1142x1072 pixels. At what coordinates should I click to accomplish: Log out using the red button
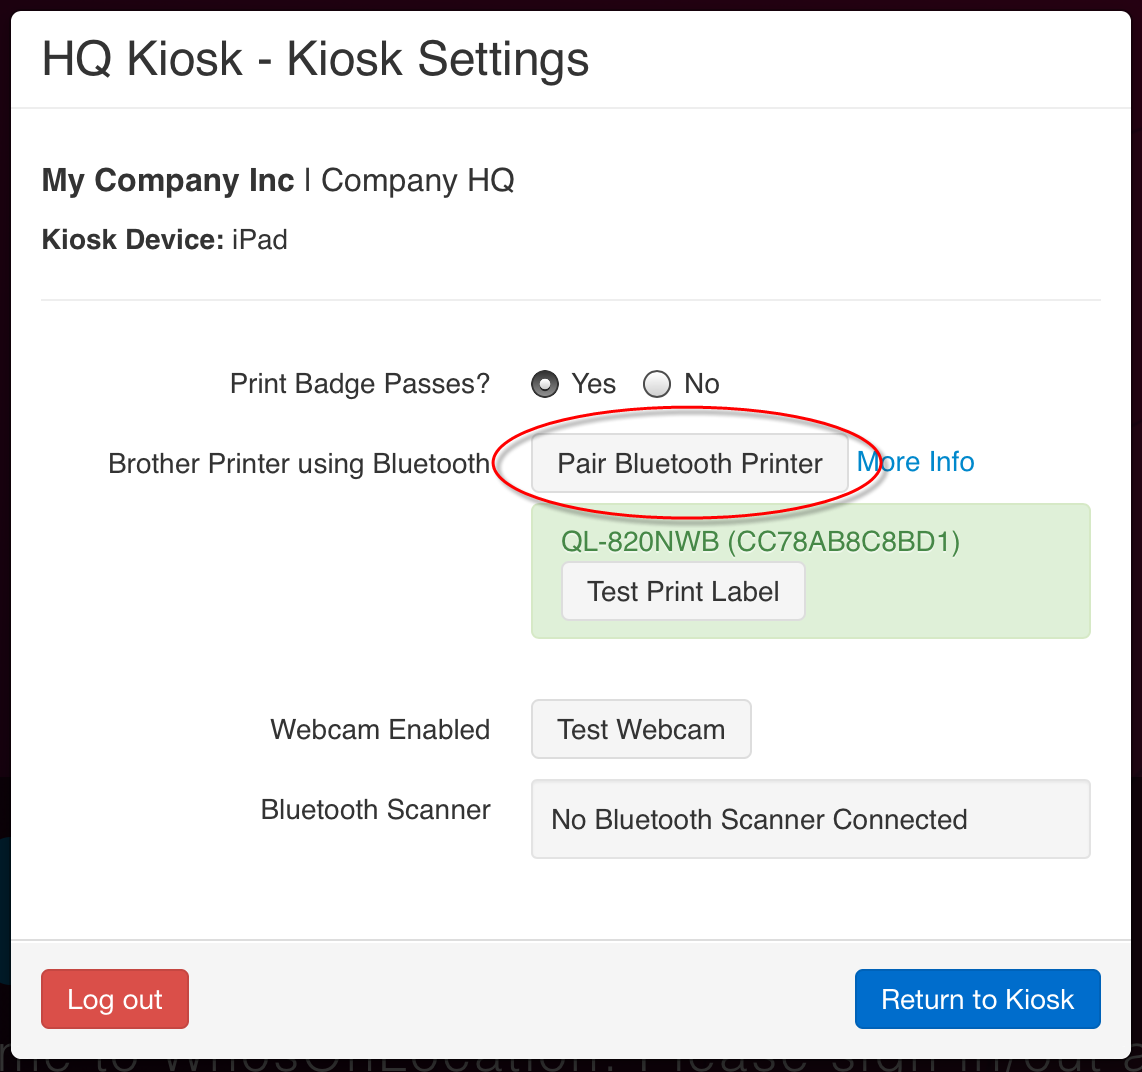114,999
